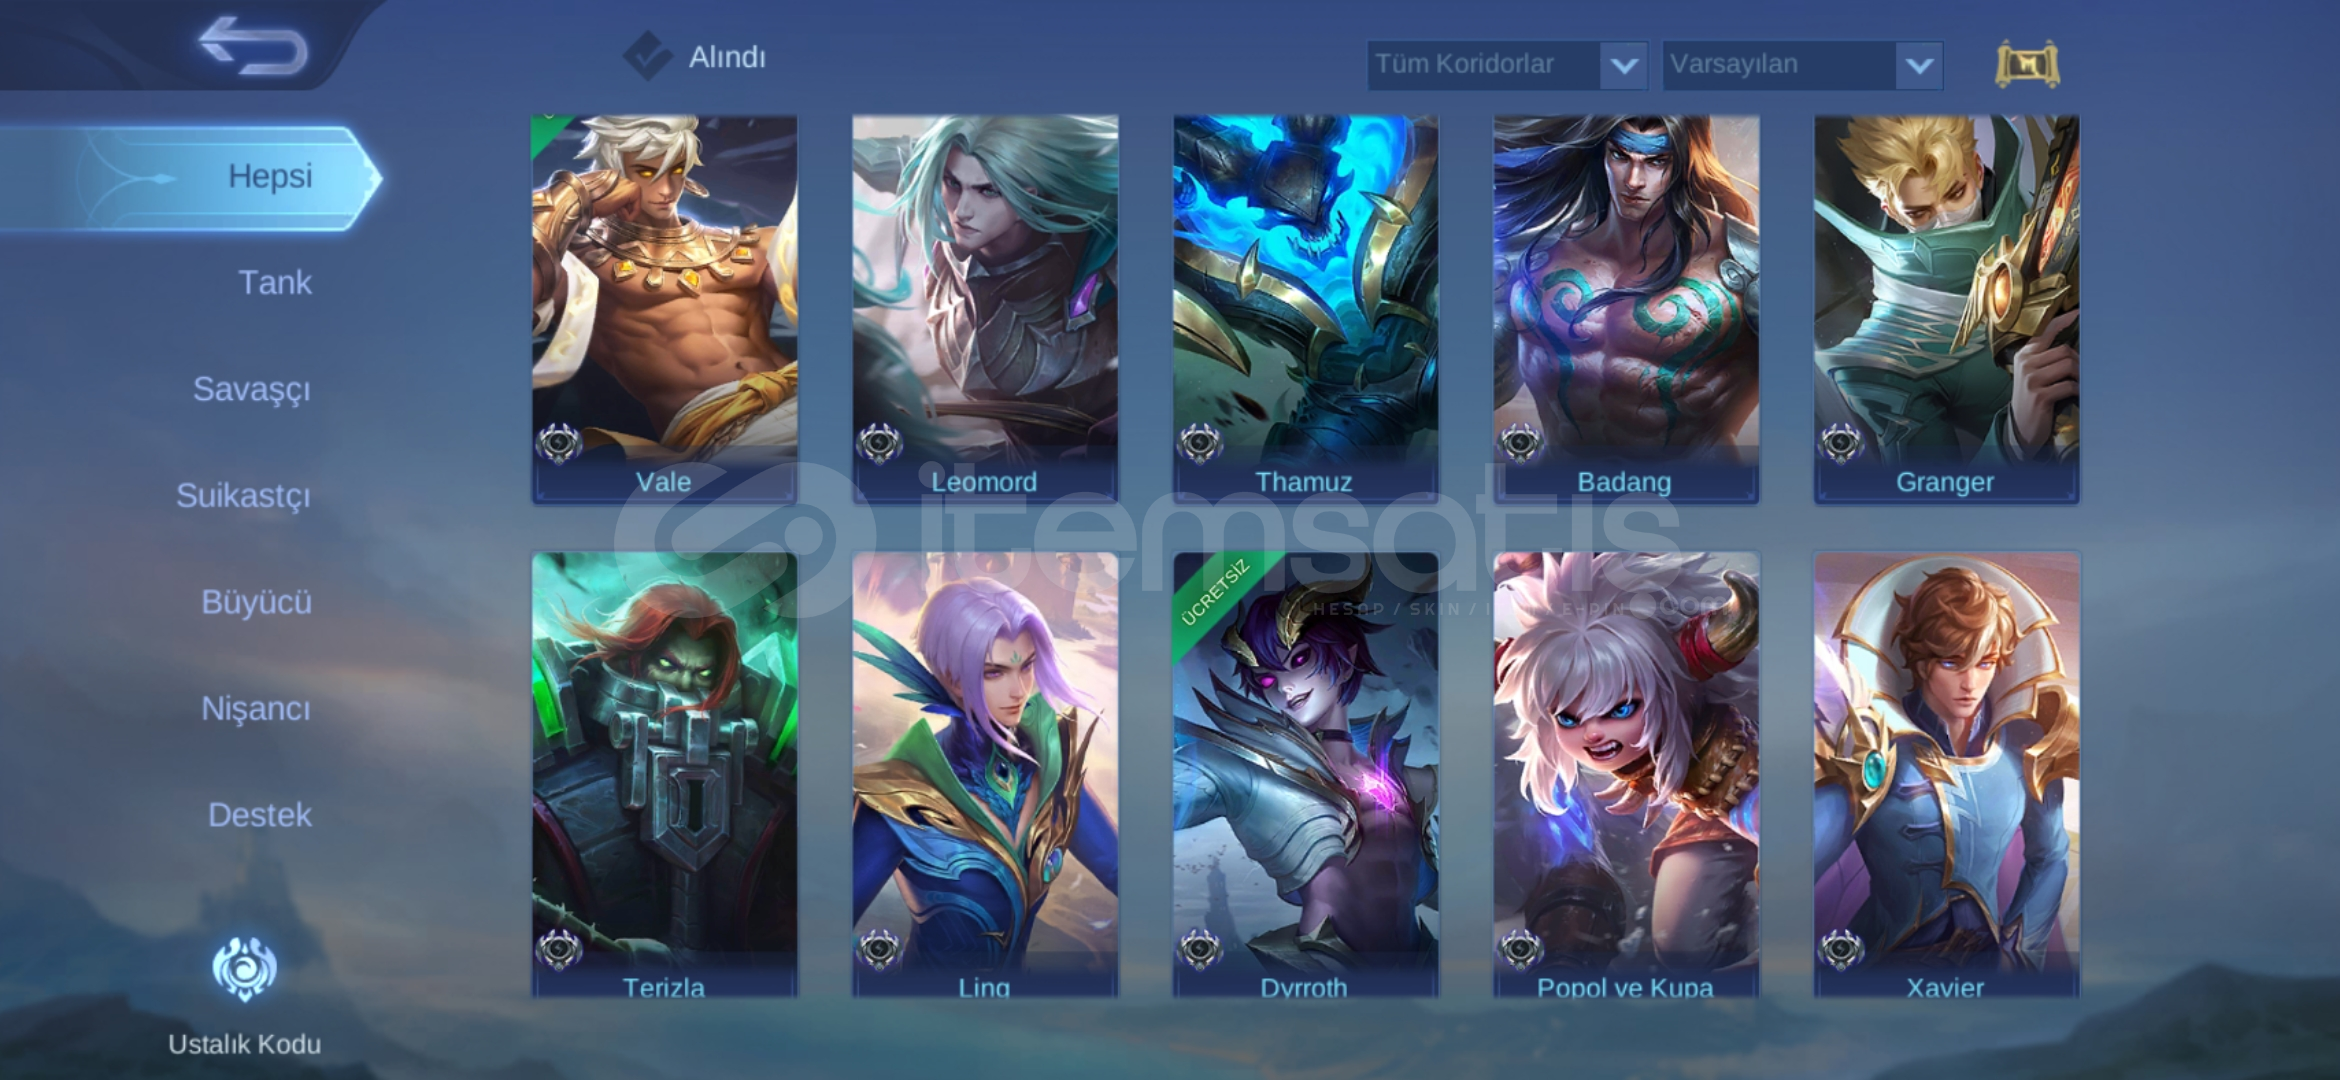Open the Destek hero category
Viewport: 2340px width, 1080px height.
pos(259,815)
